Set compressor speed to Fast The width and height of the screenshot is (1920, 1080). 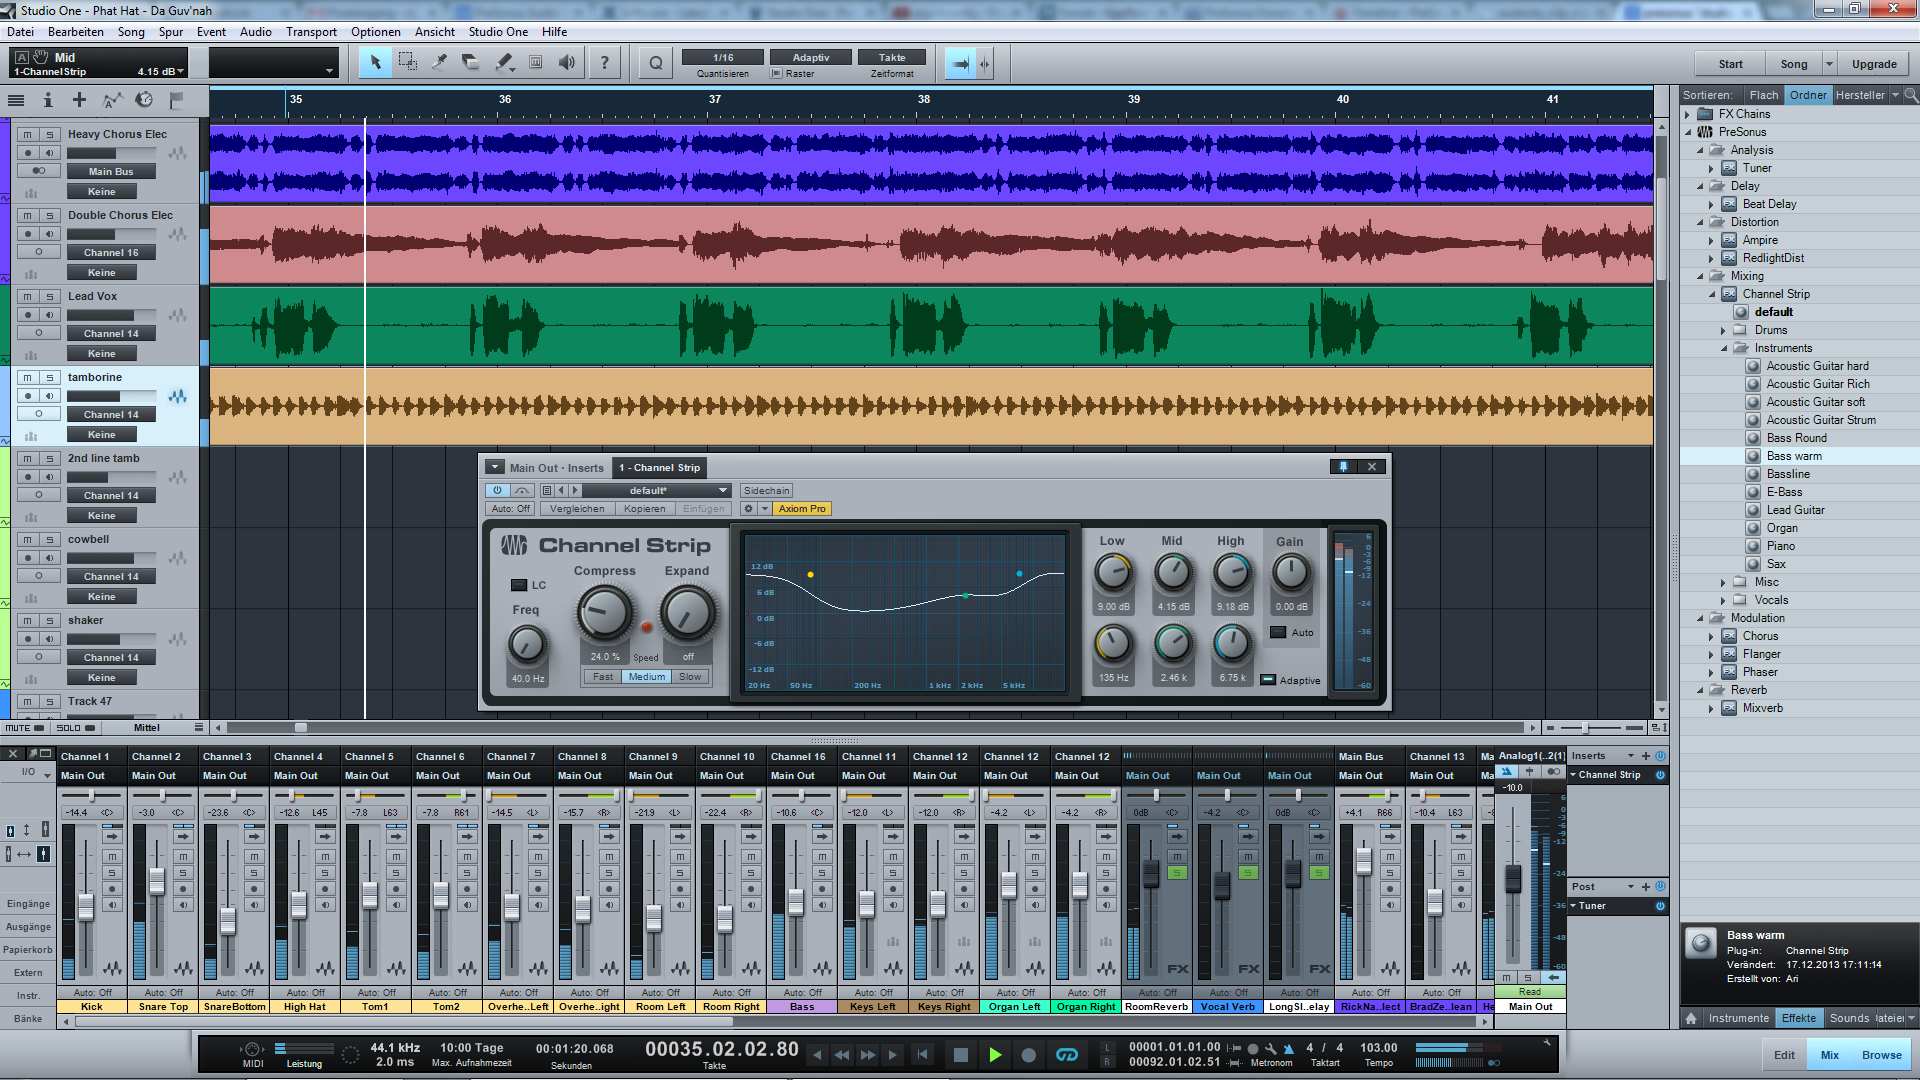click(x=603, y=677)
